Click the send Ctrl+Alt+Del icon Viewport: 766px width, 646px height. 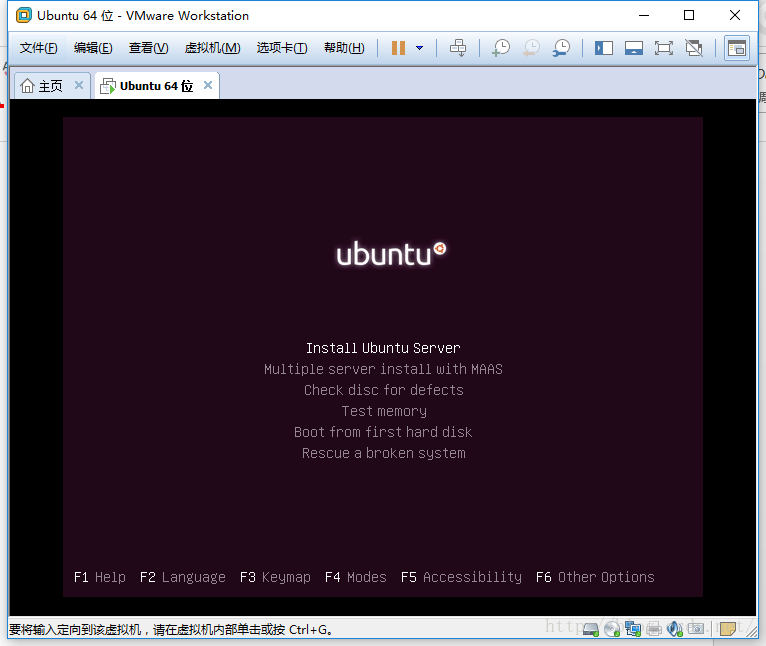[458, 48]
